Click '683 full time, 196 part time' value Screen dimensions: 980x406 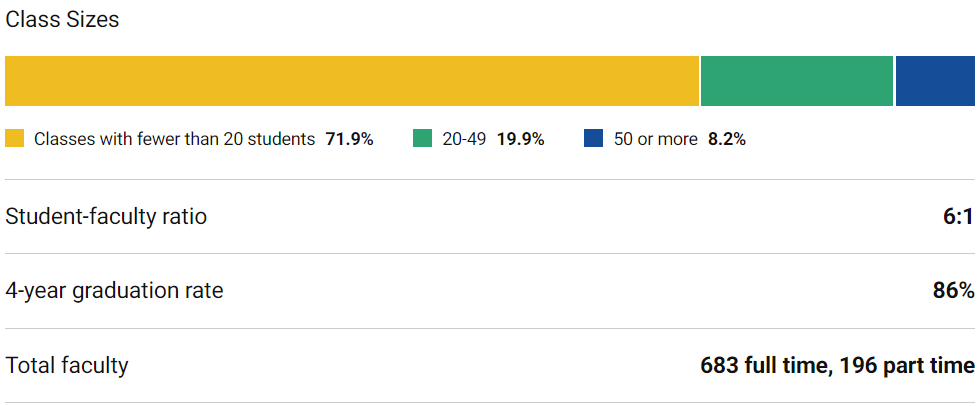click(x=838, y=365)
